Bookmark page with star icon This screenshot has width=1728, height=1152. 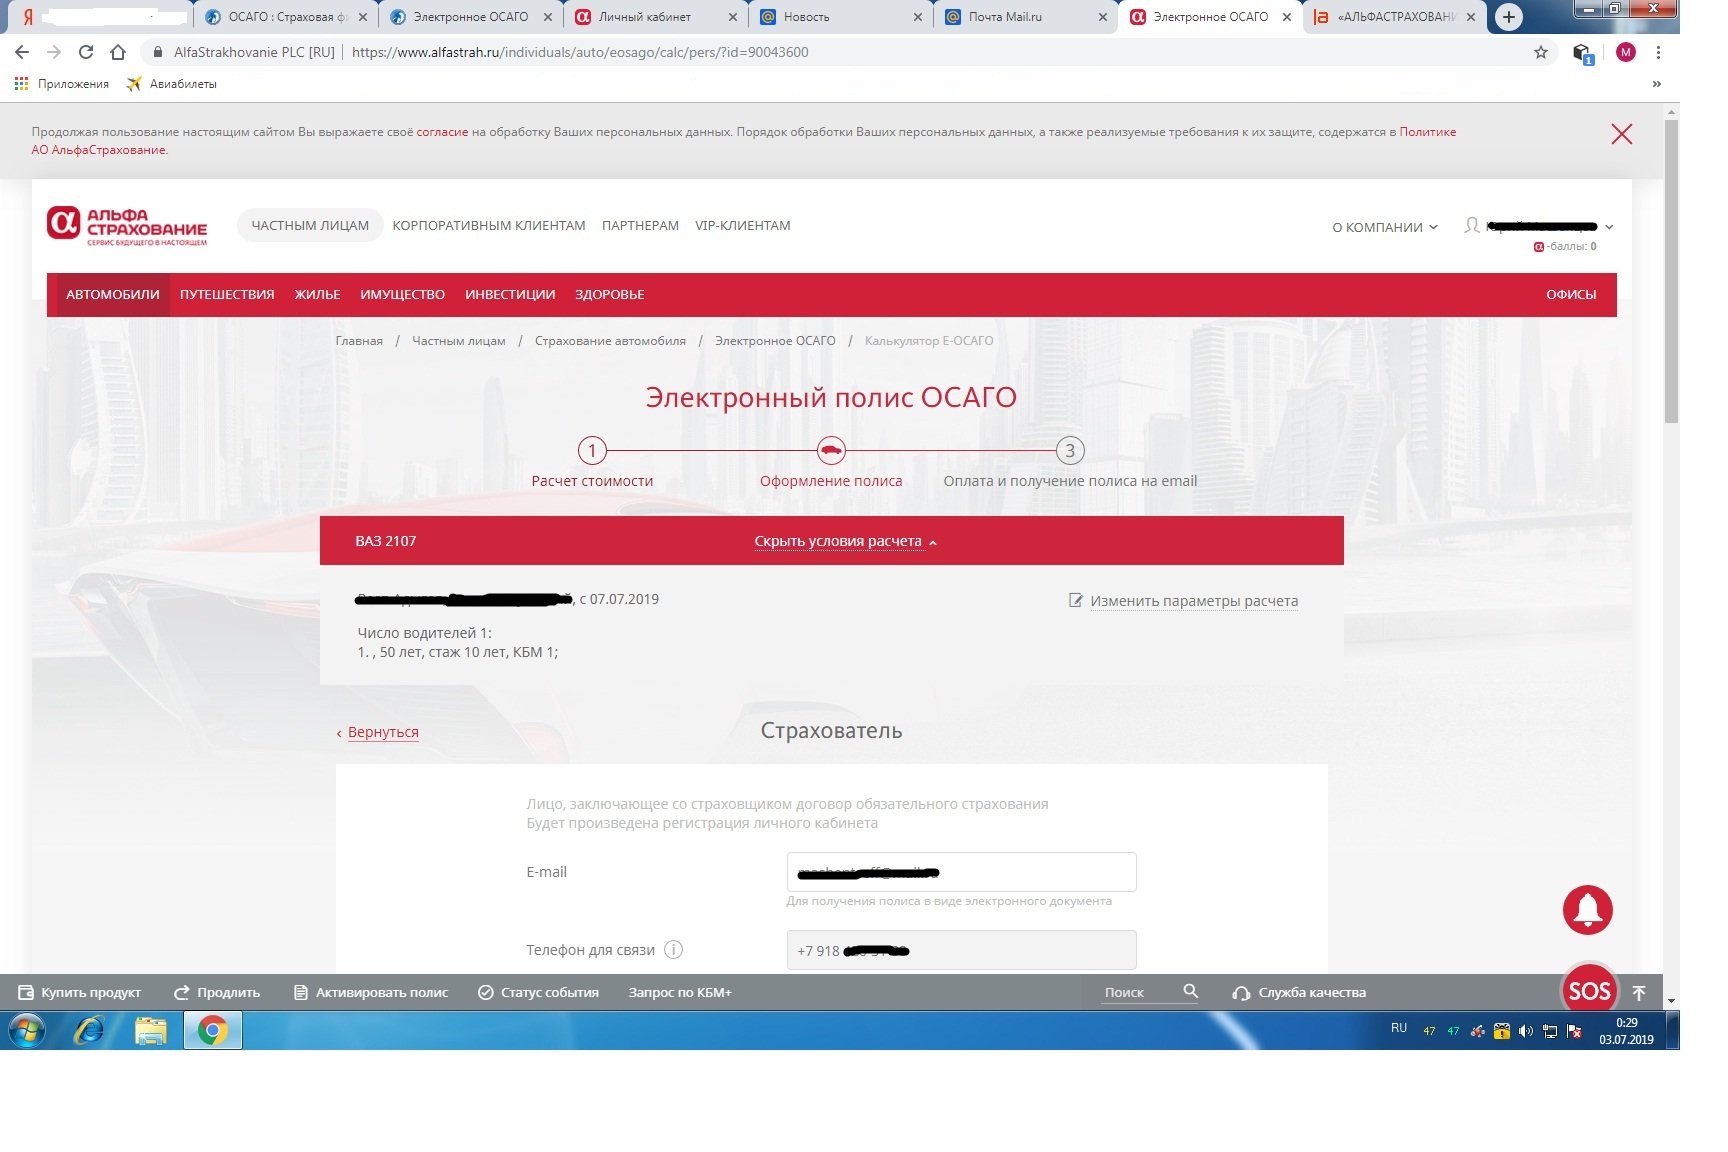coord(1541,52)
